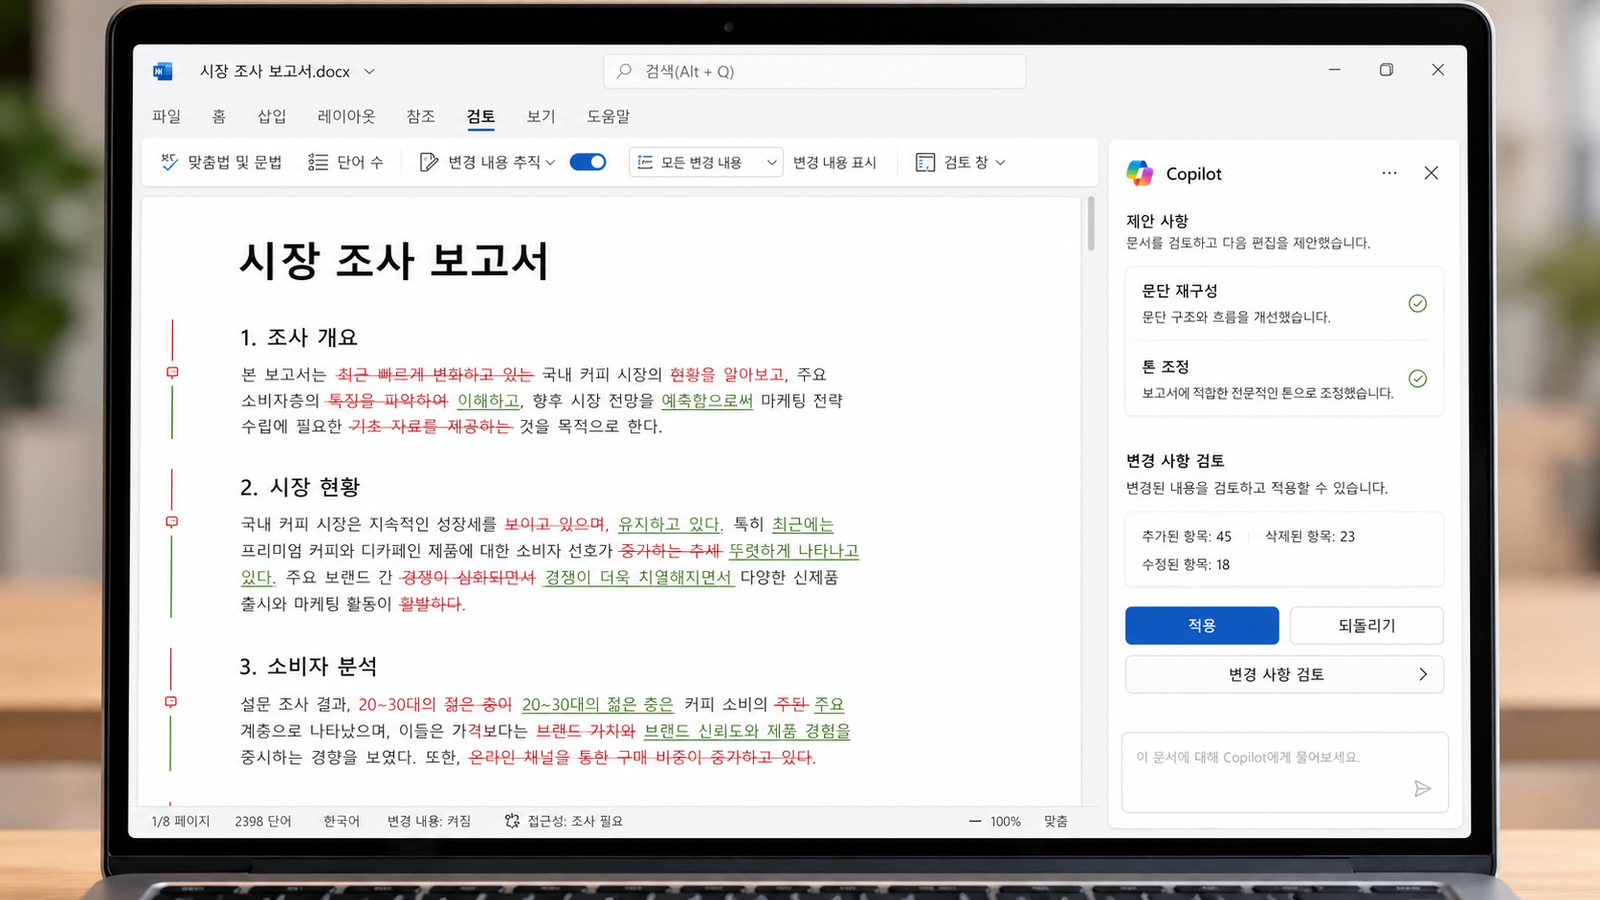This screenshot has width=1600, height=900.
Task: Click the 문단 재구성 suggestion card
Action: 1284,303
